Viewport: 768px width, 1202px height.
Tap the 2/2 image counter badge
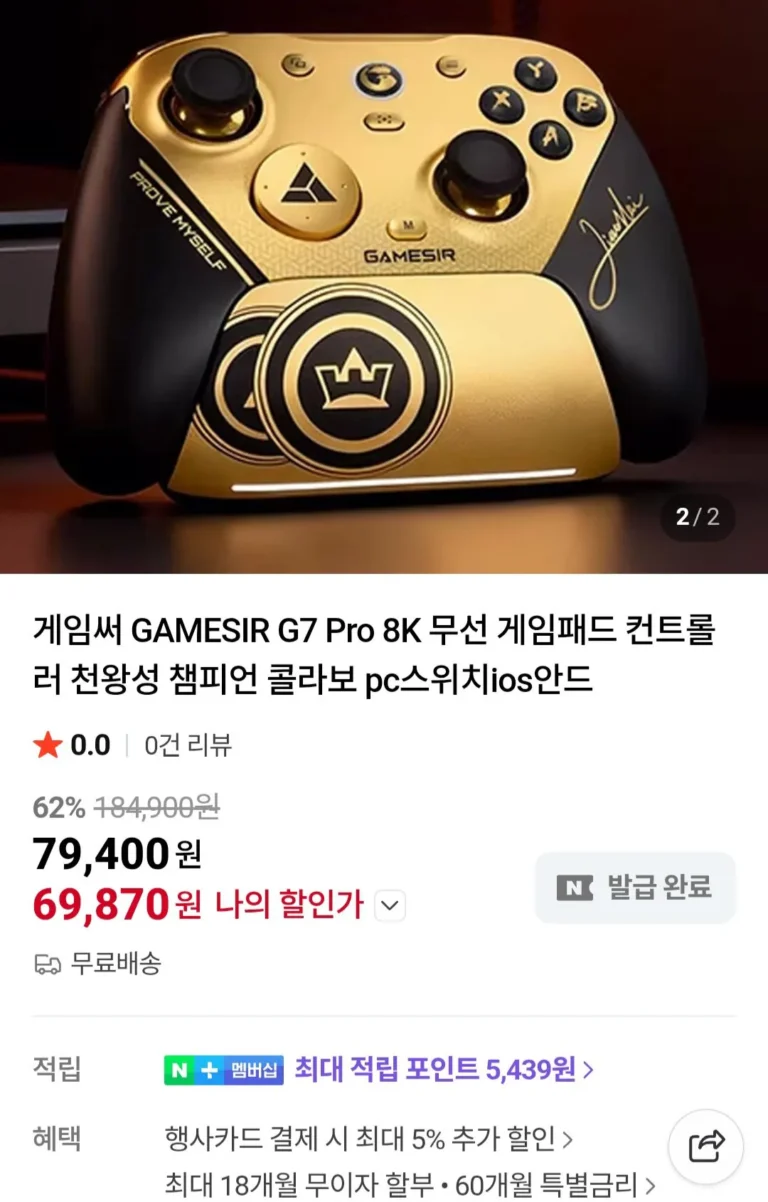697,517
